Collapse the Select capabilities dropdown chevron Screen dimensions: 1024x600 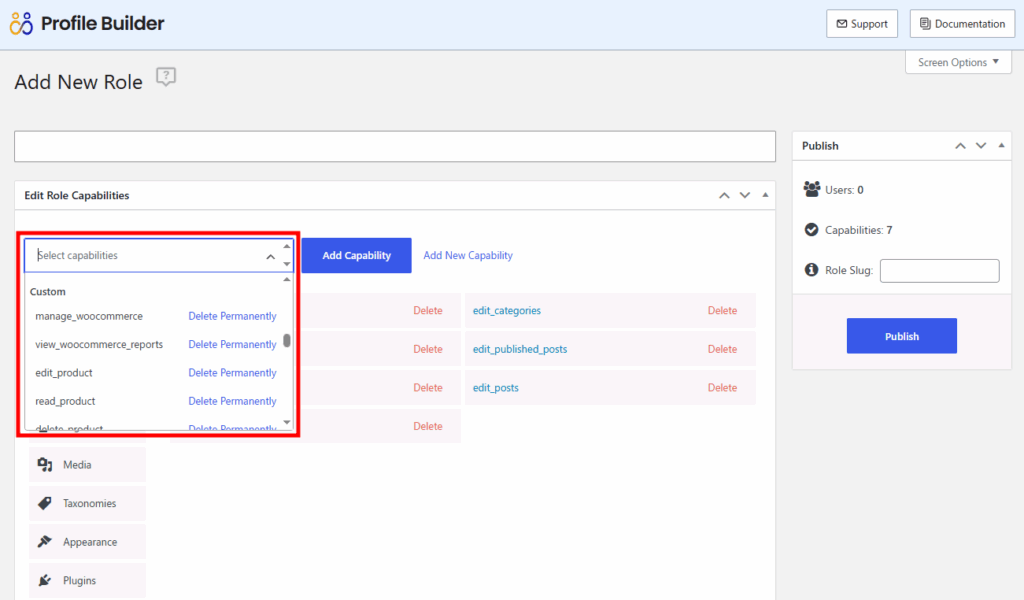coord(270,257)
